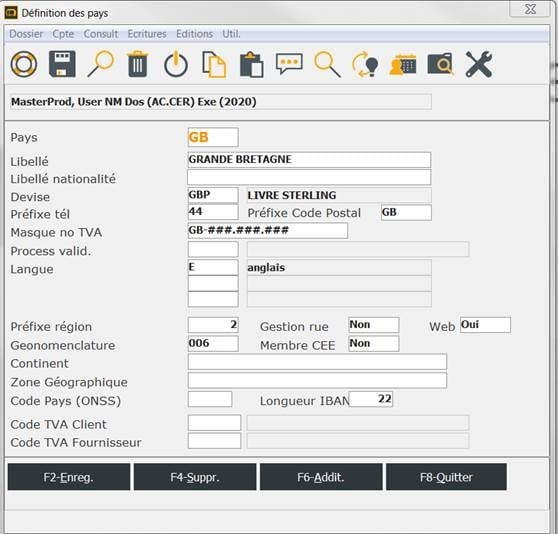Click the F2-Enreg. button
Image resolution: width=558 pixels, height=534 pixels.
tap(69, 477)
